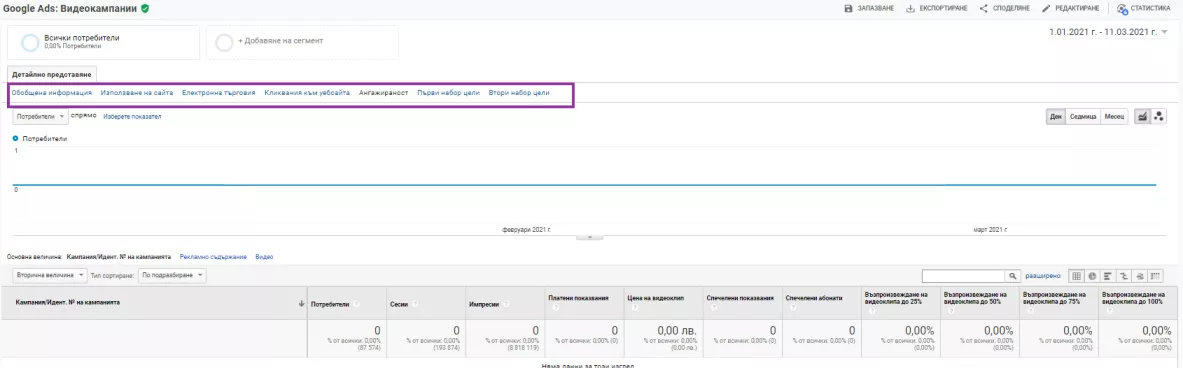1183x368 pixels.
Task: Open the Потребители metric dropdown
Action: click(40, 117)
